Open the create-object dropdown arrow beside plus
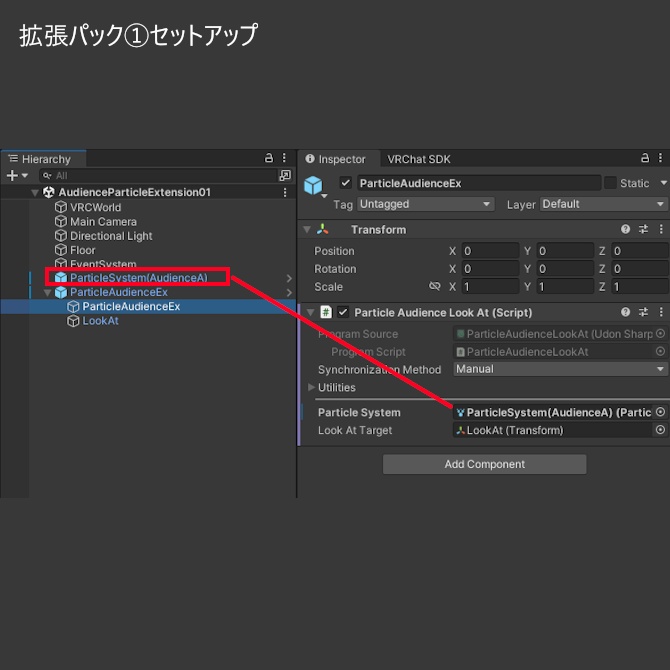Image resolution: width=670 pixels, height=670 pixels. [24, 175]
